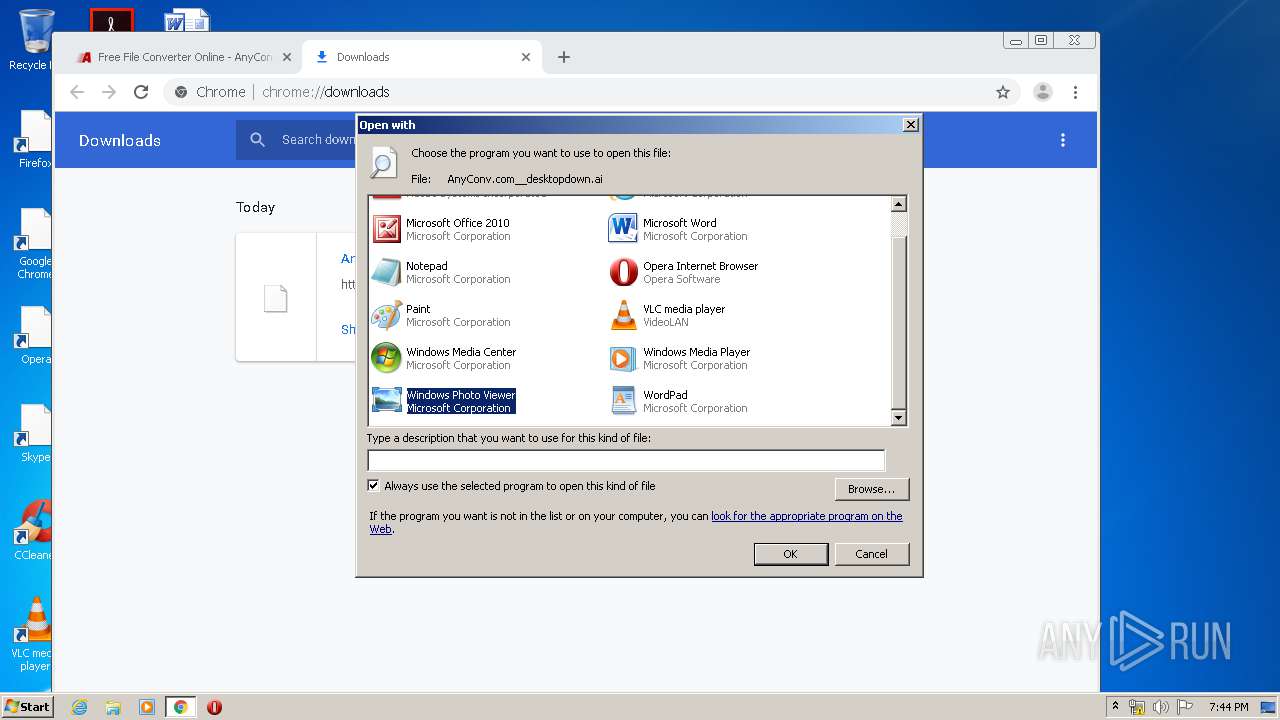This screenshot has width=1280, height=720.
Task: Switch to the Downloads tab
Action: [421, 57]
